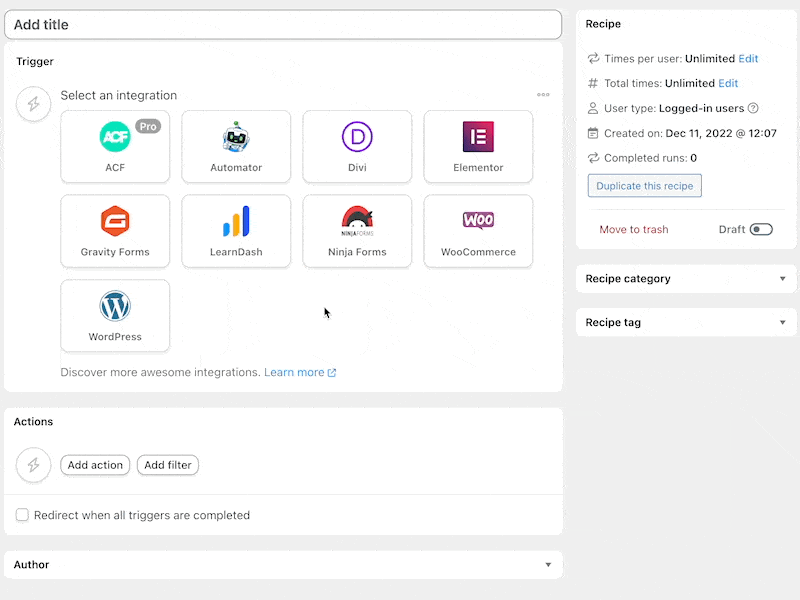Viewport: 800px width, 600px height.
Task: Click the Actions section heading
Action: pos(33,421)
